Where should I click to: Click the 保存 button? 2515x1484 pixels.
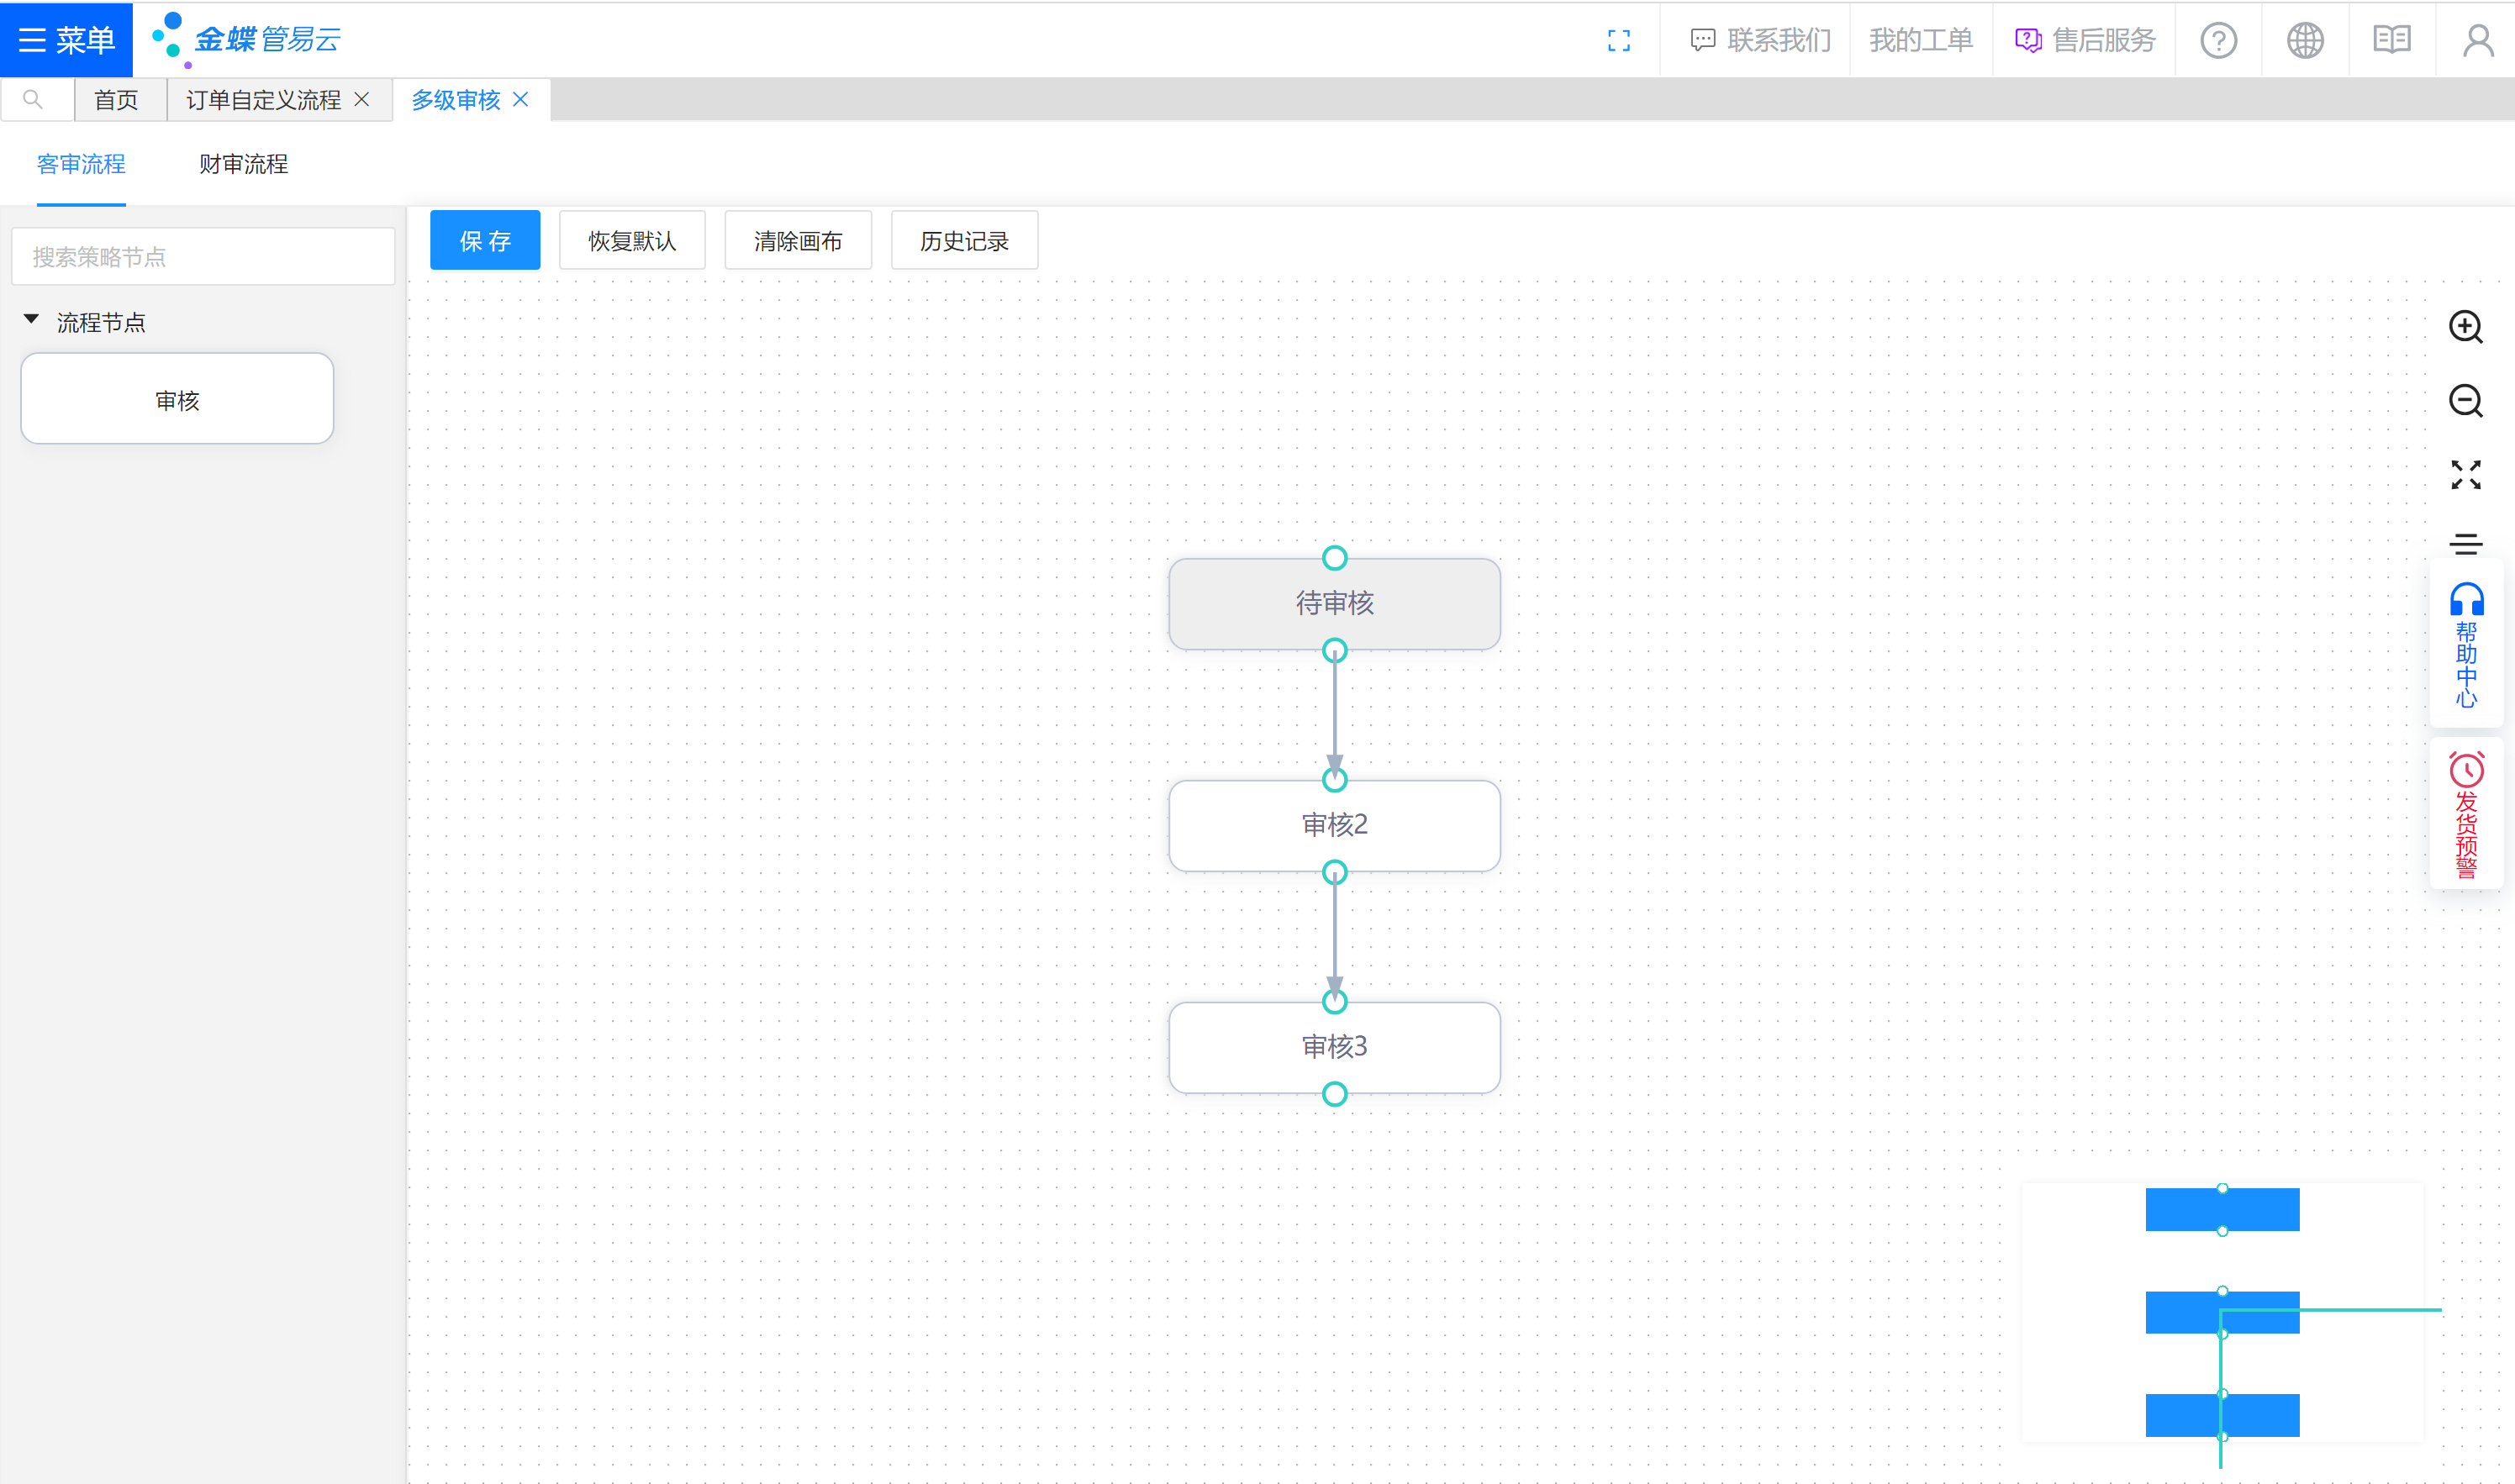(485, 241)
